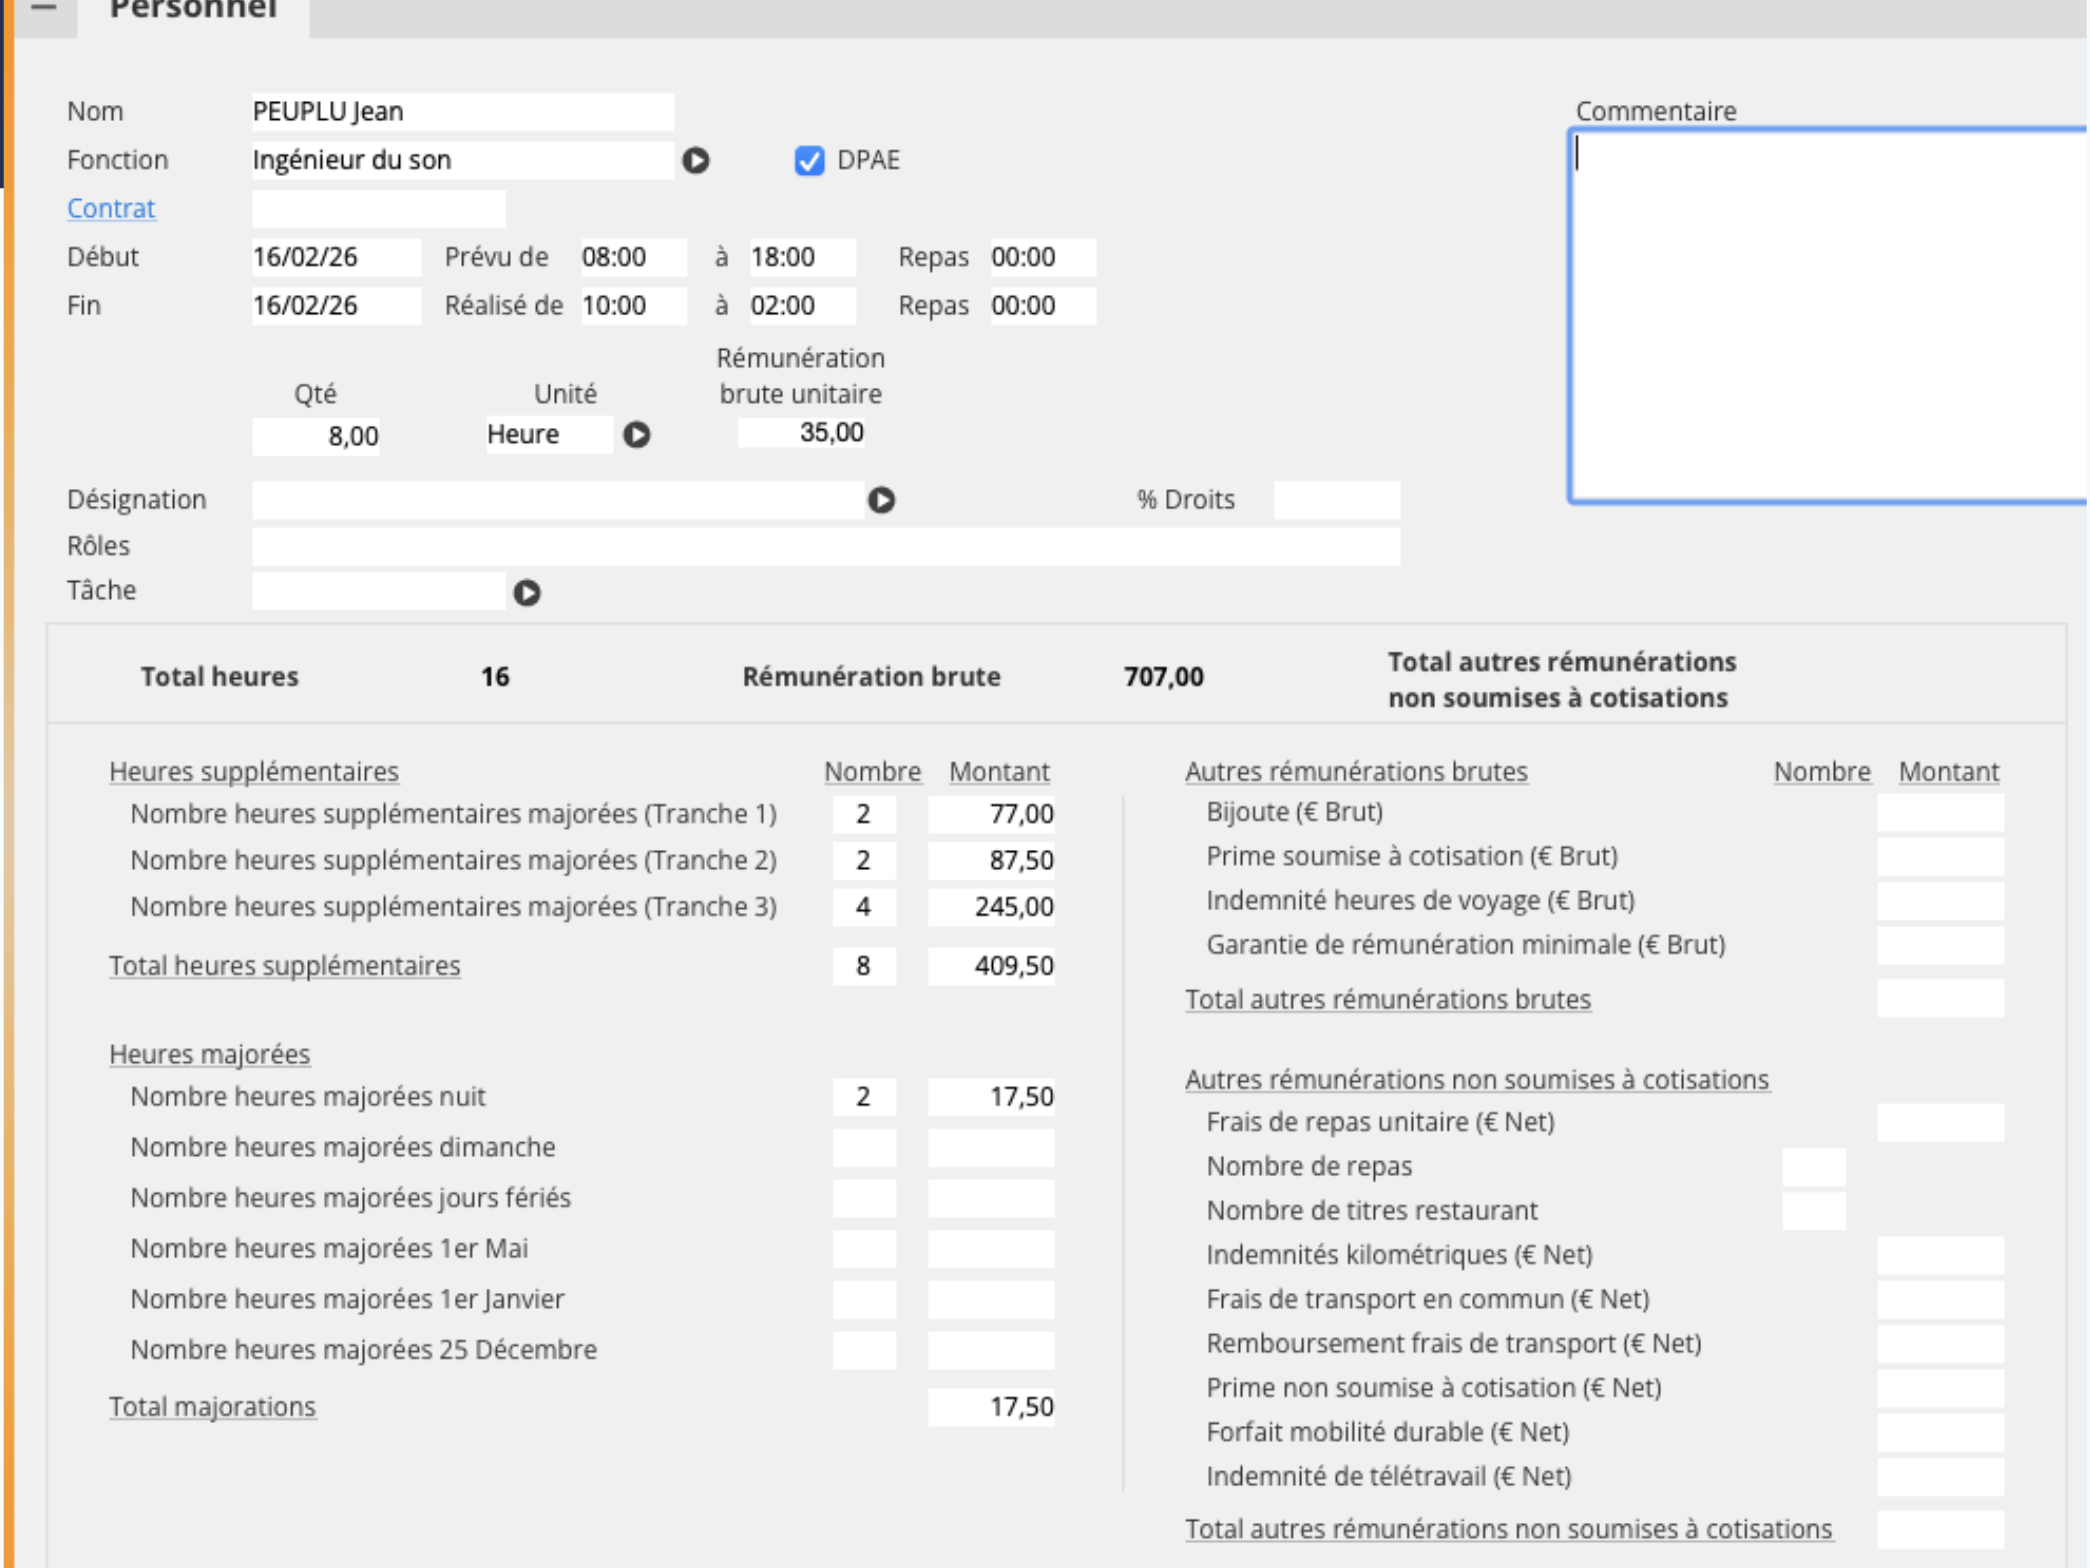Click Bijoute (€ Brut) Montant field

click(1940, 813)
